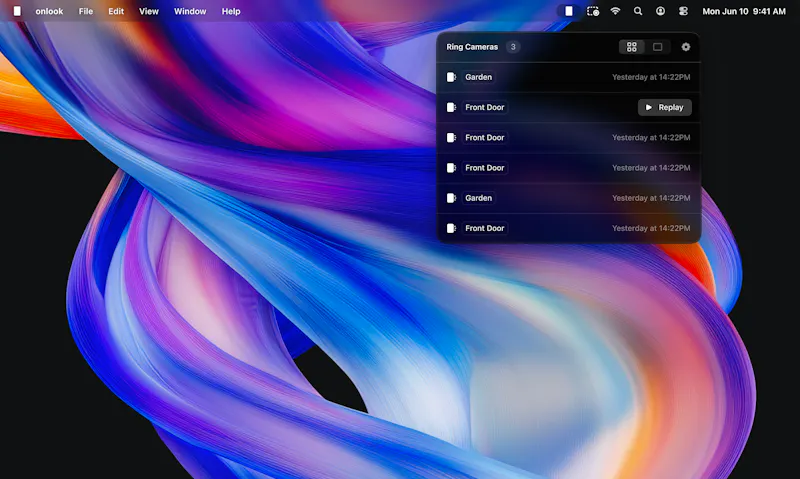Open the screen recording status icon
Image resolution: width=800 pixels, height=479 pixels.
click(593, 11)
